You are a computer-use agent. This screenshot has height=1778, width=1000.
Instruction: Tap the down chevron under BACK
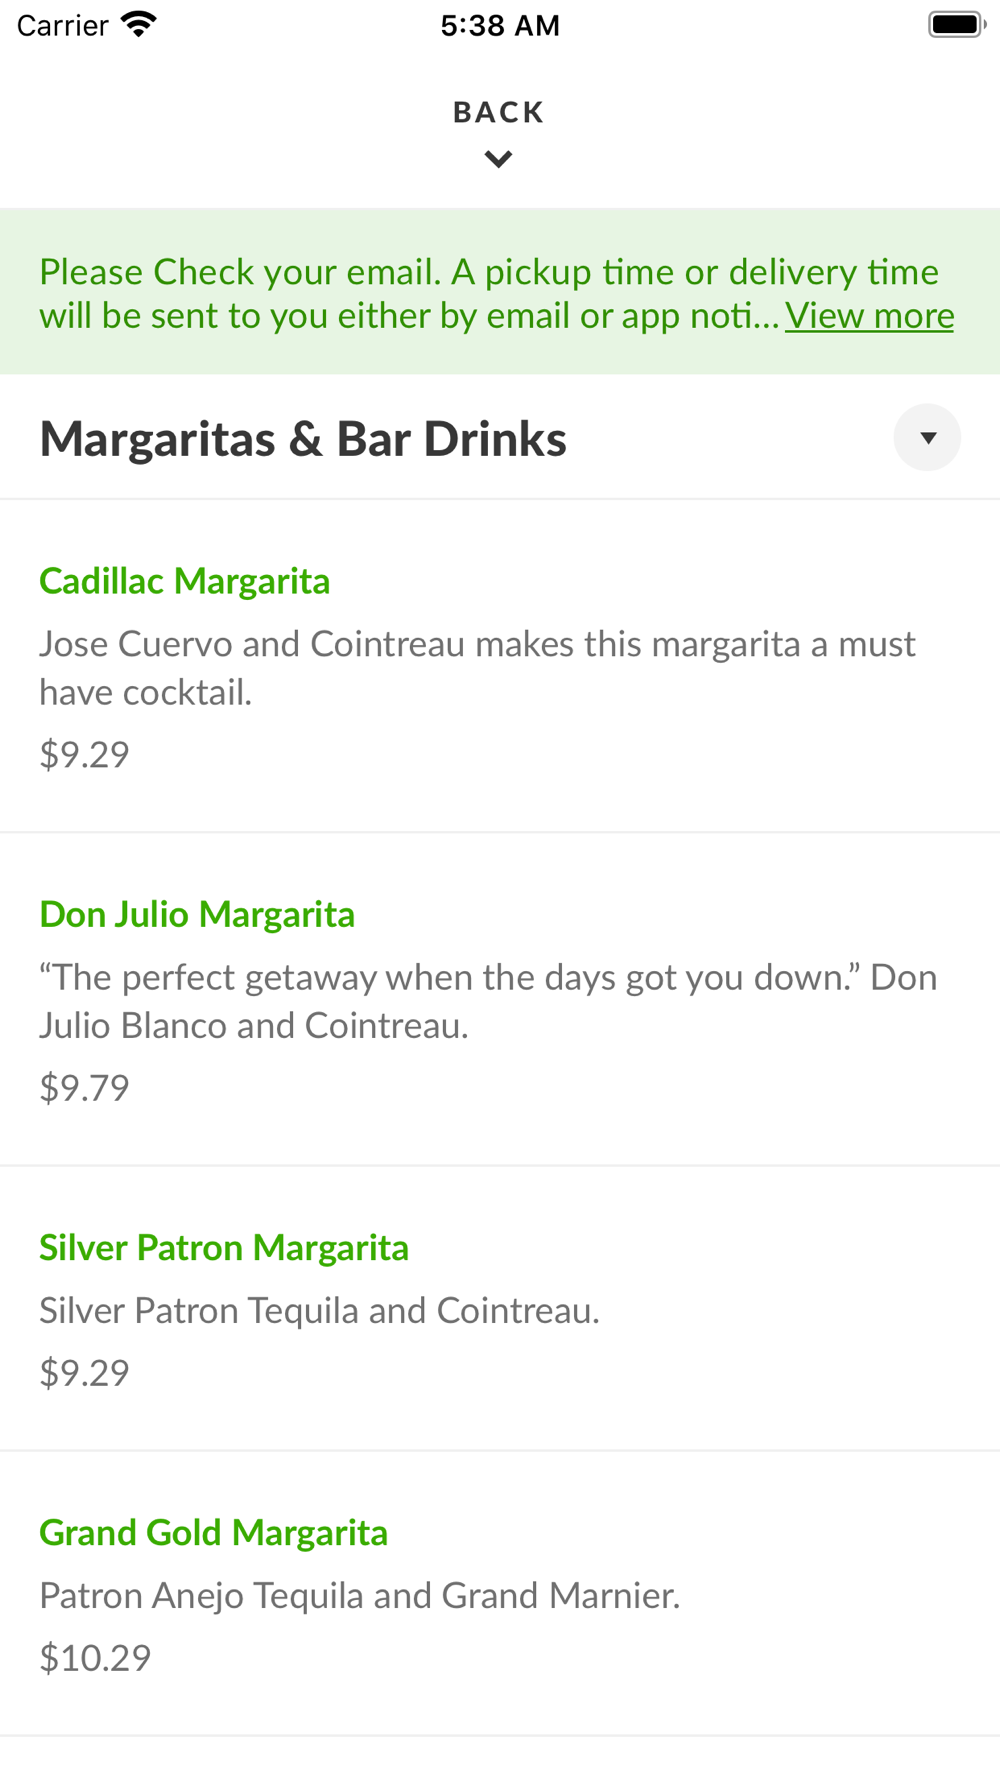coord(499,159)
